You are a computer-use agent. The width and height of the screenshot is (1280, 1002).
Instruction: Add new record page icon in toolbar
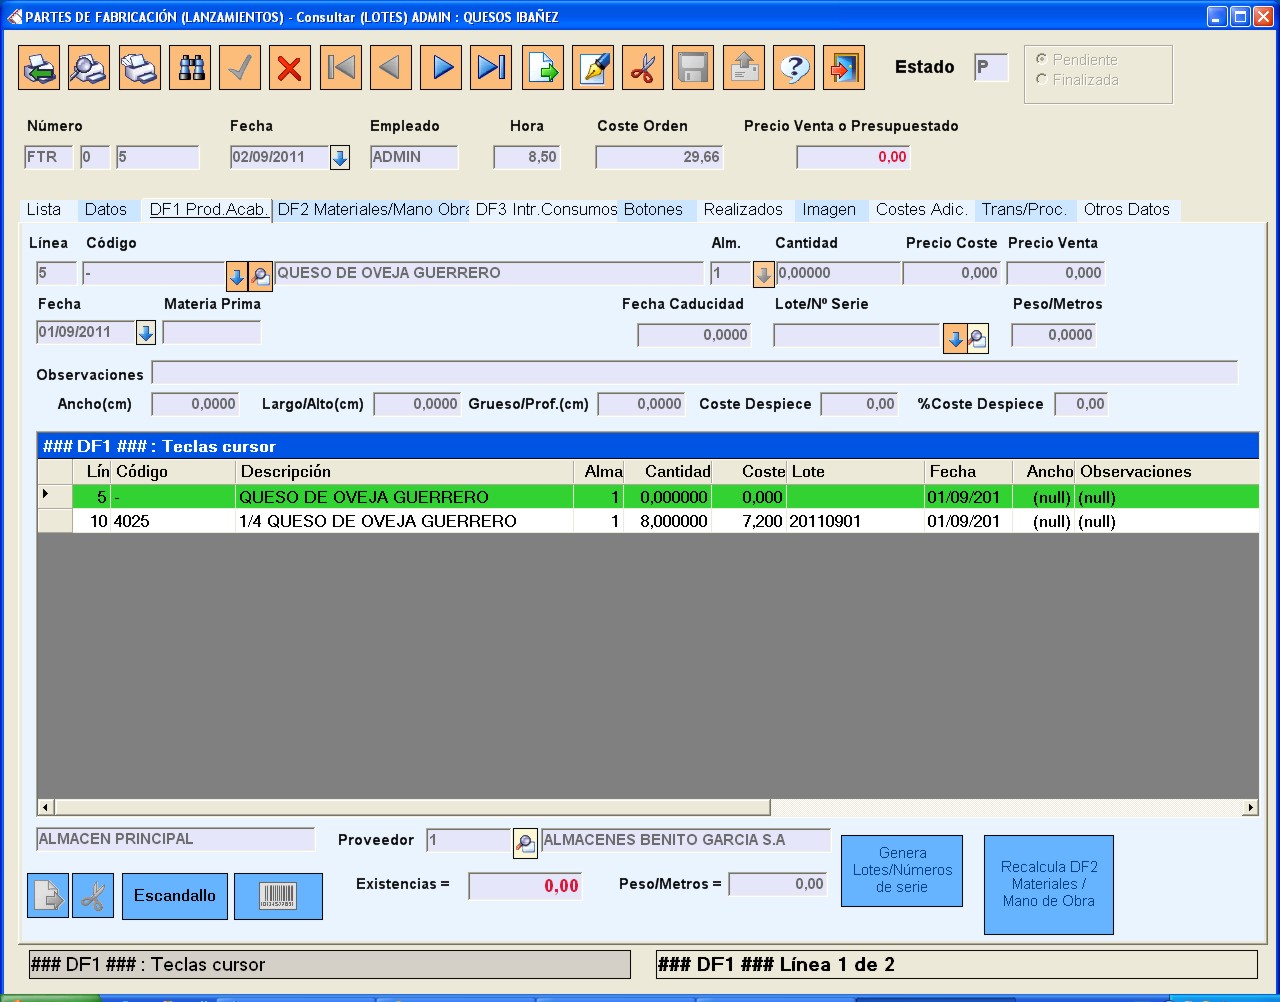coord(542,68)
